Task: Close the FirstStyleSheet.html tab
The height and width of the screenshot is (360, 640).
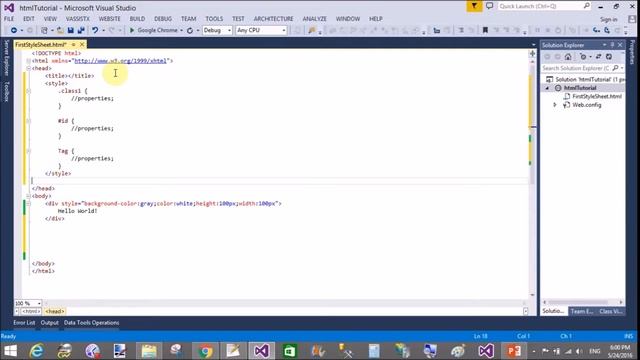Action: click(82, 44)
